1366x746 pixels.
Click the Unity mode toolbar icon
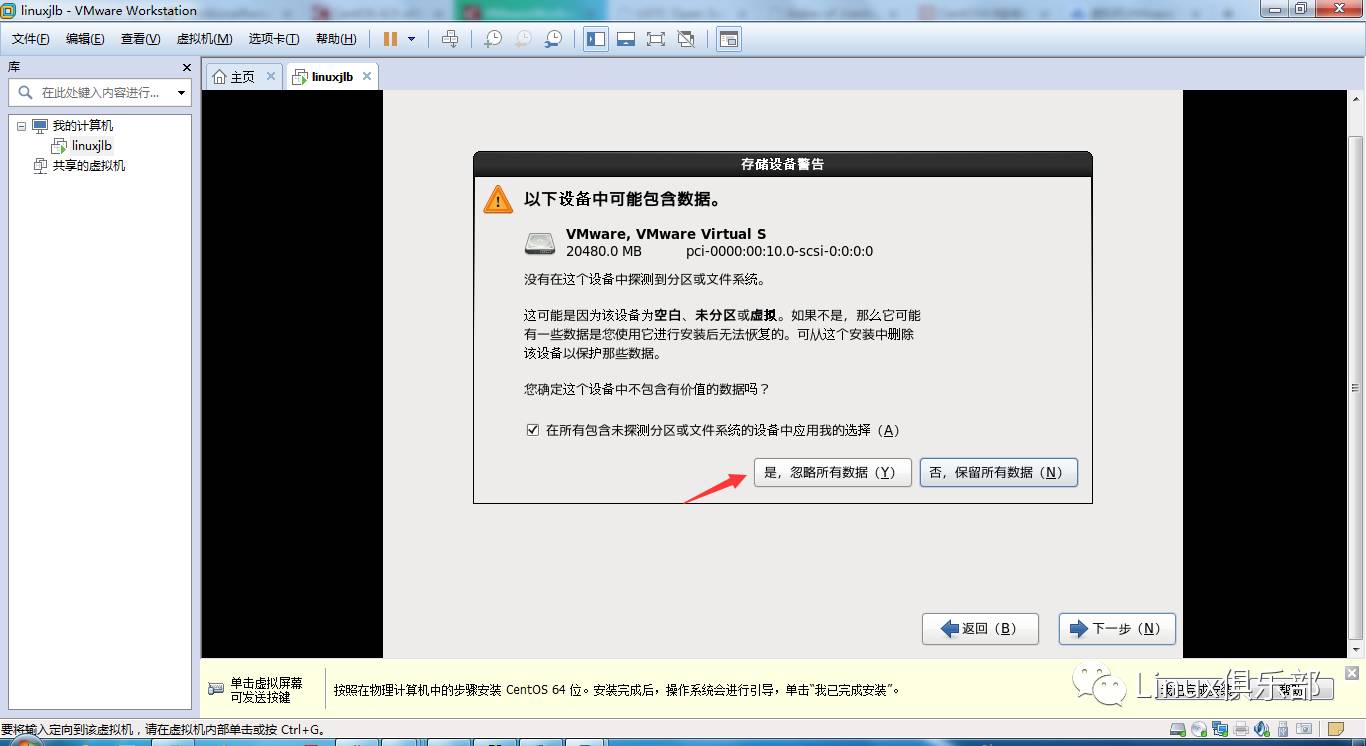click(x=686, y=39)
